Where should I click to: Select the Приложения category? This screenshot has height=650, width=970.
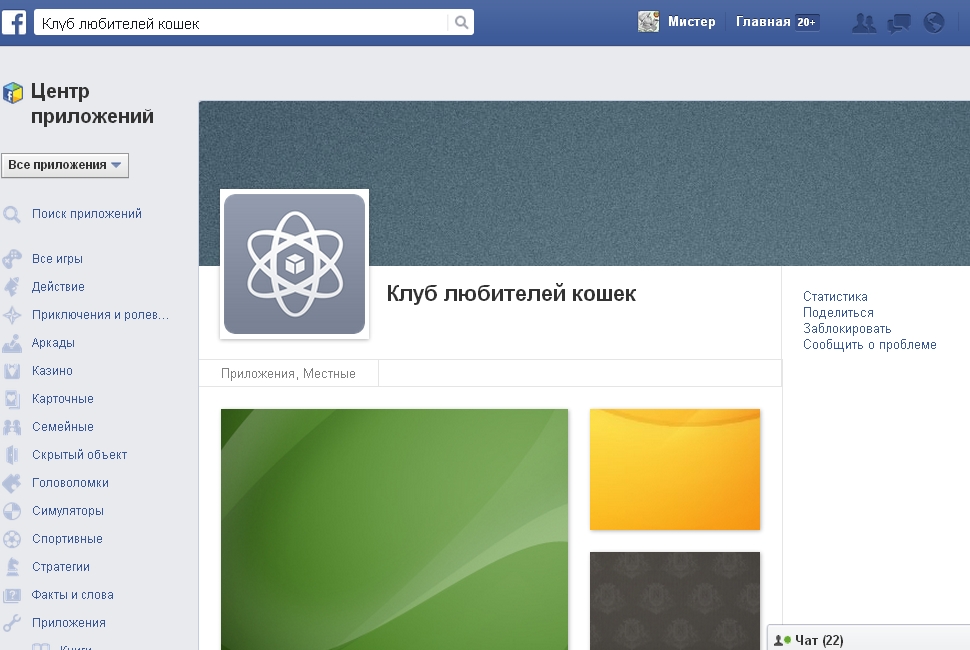tap(69, 623)
